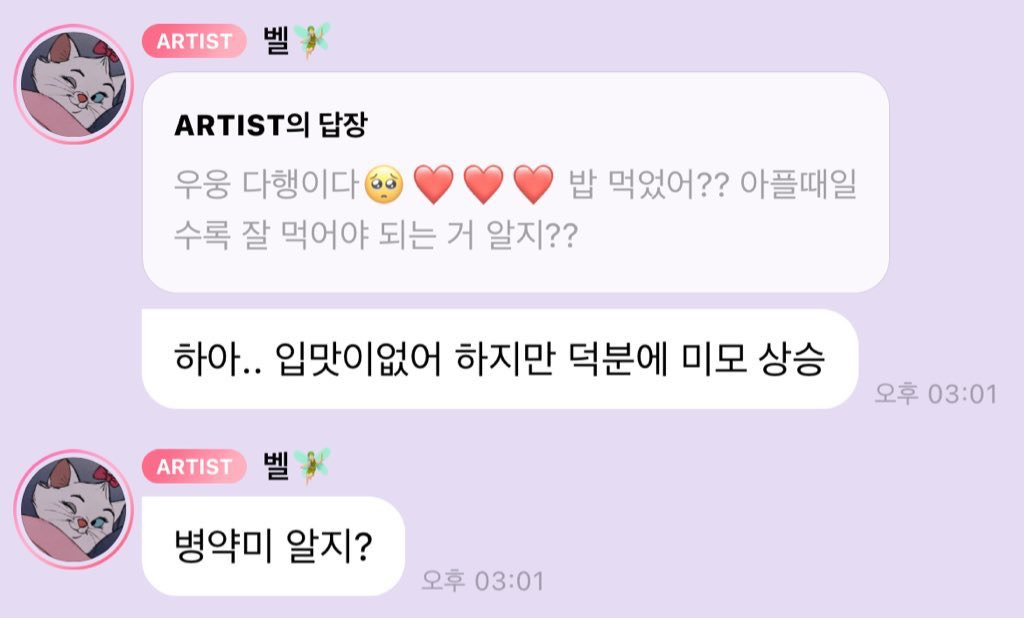Screen dimensions: 1024x618
Task: Open the second message's cat profile avatar
Action: pyautogui.click(x=74, y=509)
